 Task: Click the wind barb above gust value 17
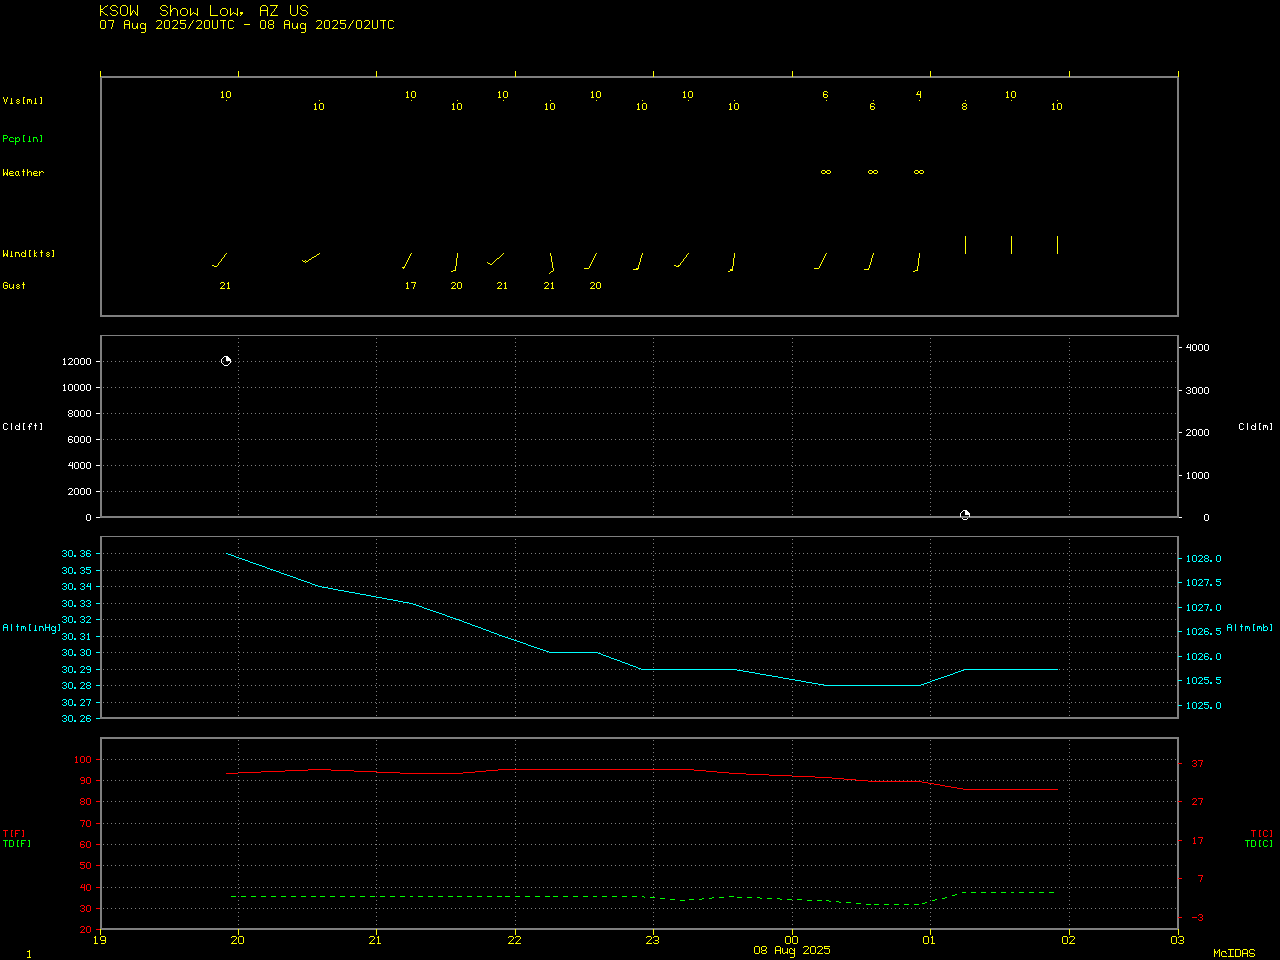407,261
